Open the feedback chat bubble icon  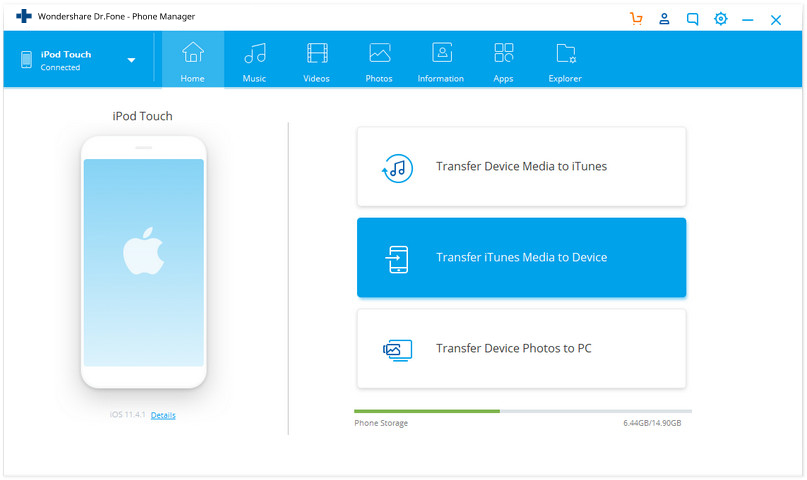(x=692, y=20)
